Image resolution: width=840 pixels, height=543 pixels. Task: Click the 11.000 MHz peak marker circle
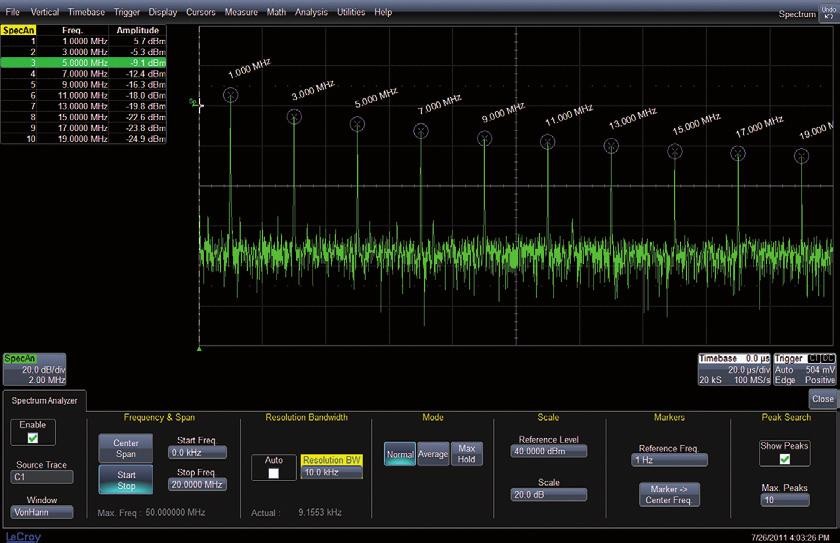[x=548, y=142]
